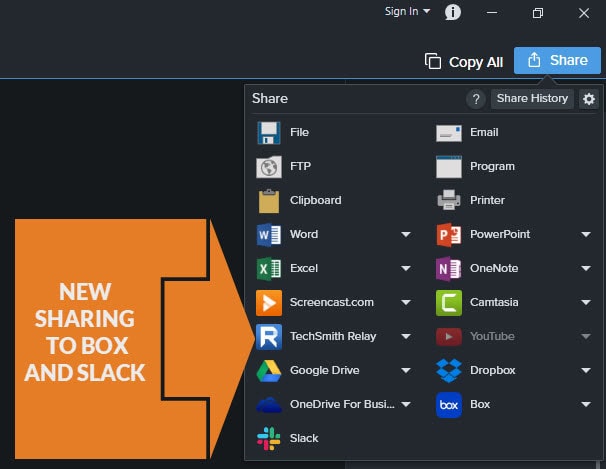Open the Sign In dropdown

point(407,12)
